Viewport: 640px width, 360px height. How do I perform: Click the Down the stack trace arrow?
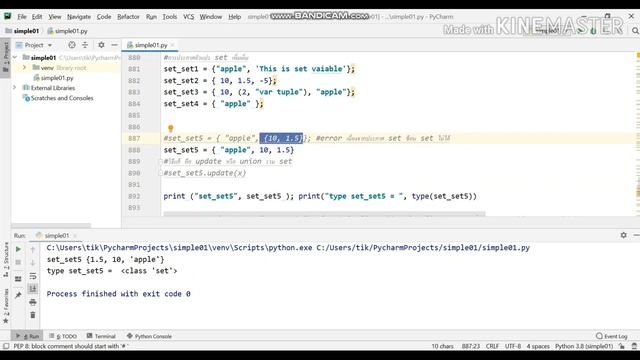(x=33, y=262)
